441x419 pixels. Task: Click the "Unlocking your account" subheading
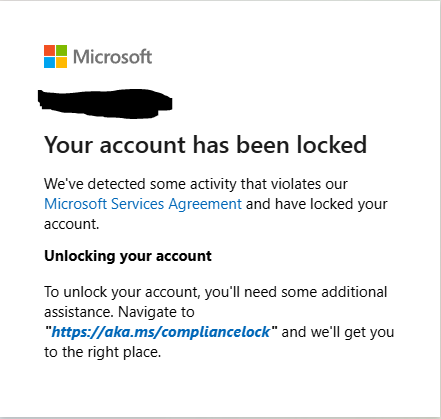pyautogui.click(x=128, y=256)
